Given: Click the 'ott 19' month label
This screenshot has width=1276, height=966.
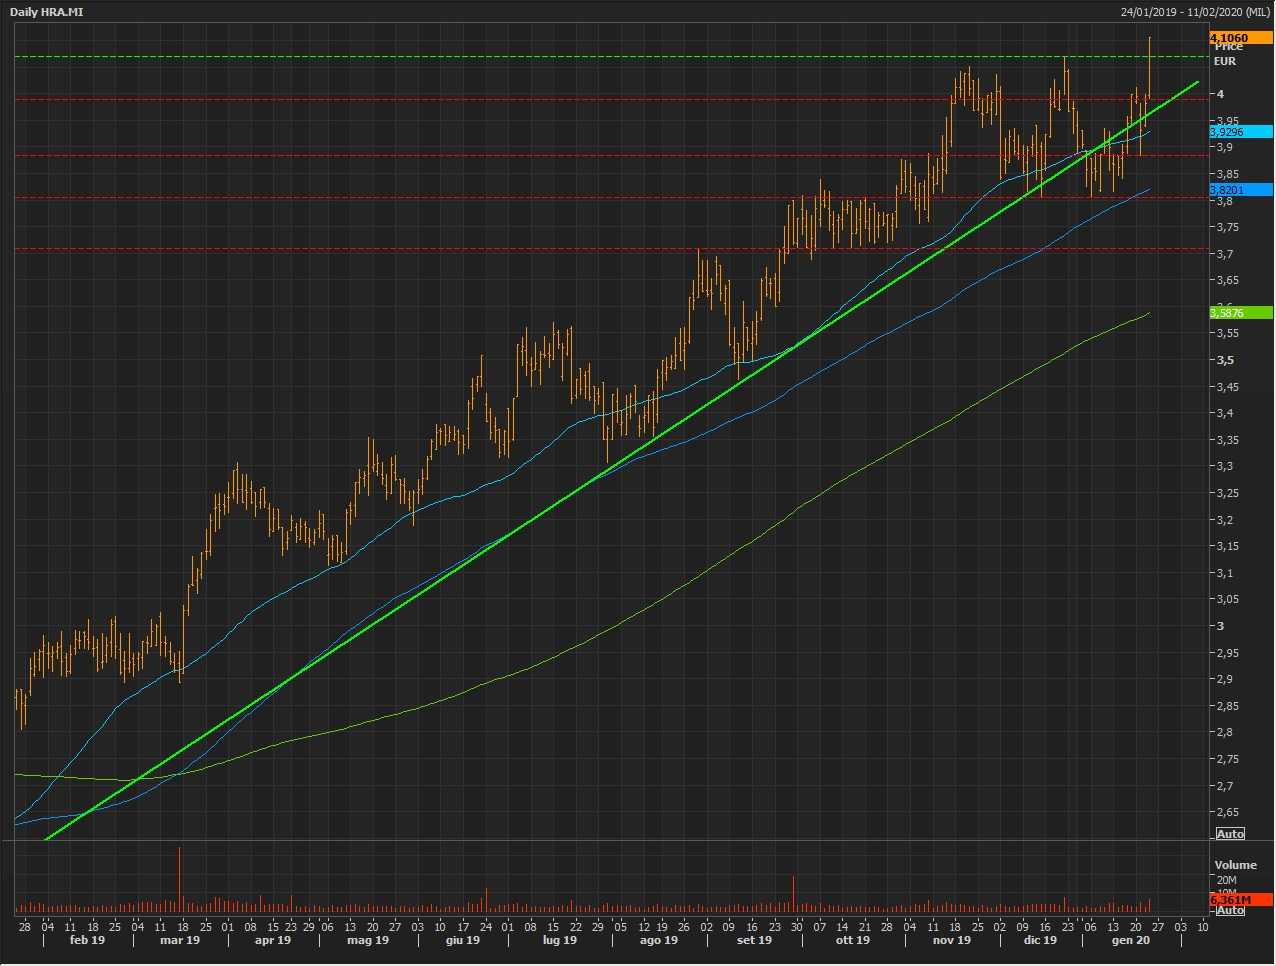Looking at the screenshot, I should click(x=852, y=940).
